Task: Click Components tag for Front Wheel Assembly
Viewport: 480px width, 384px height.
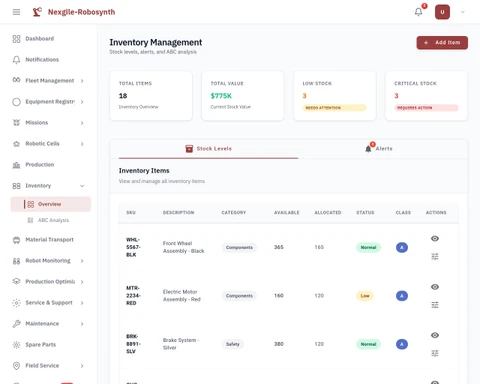Action: click(239, 247)
